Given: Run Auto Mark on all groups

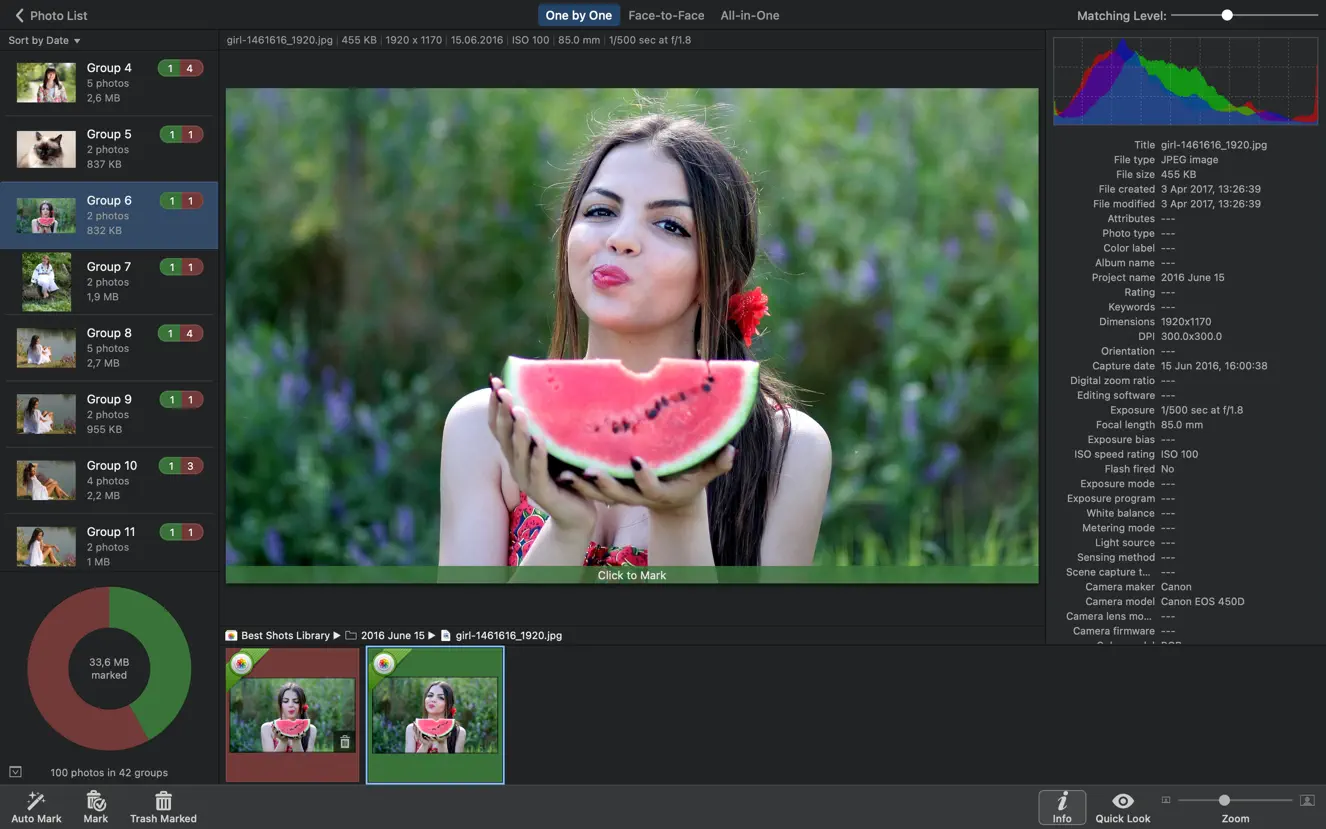Looking at the screenshot, I should [36, 805].
